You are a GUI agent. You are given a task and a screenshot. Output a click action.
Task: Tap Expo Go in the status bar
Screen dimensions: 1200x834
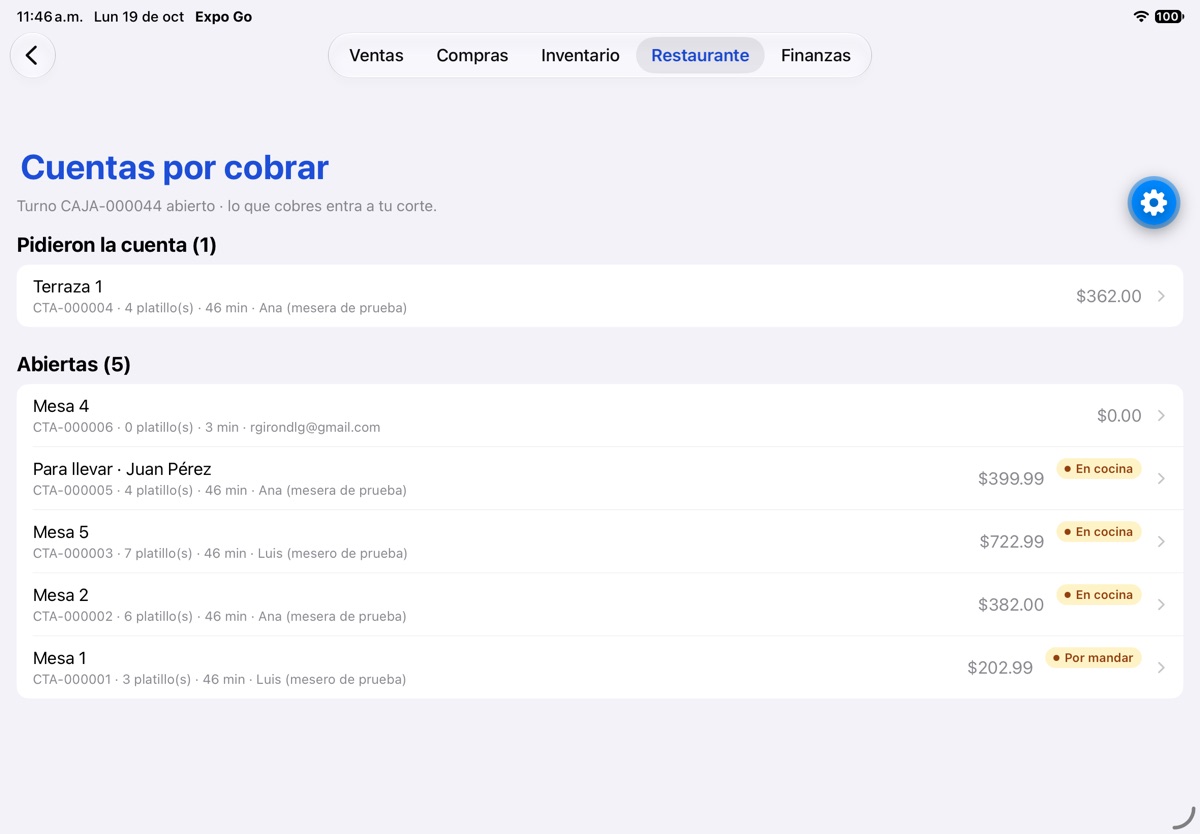pos(223,17)
